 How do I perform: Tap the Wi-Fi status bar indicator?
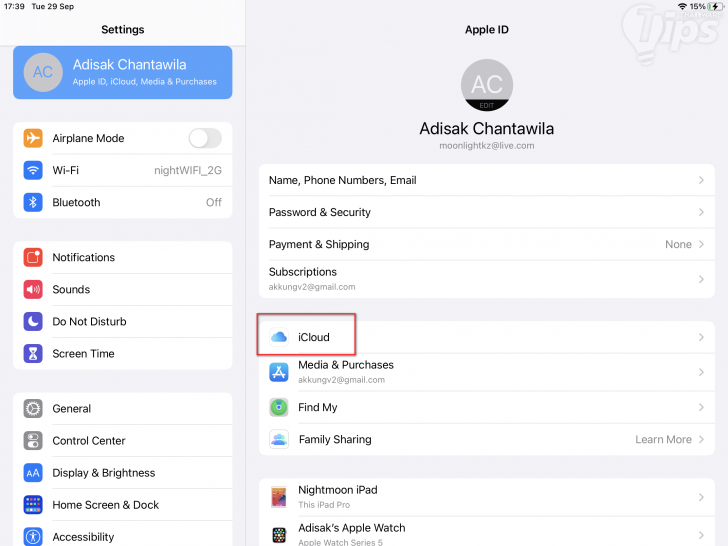(x=682, y=6)
